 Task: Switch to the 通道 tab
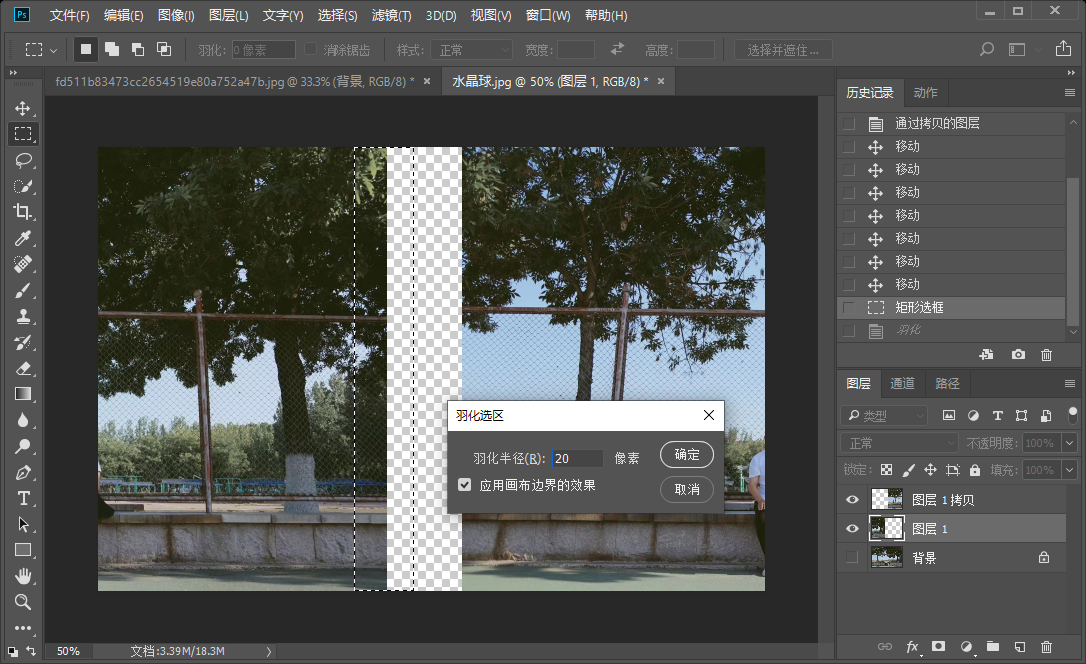point(902,384)
